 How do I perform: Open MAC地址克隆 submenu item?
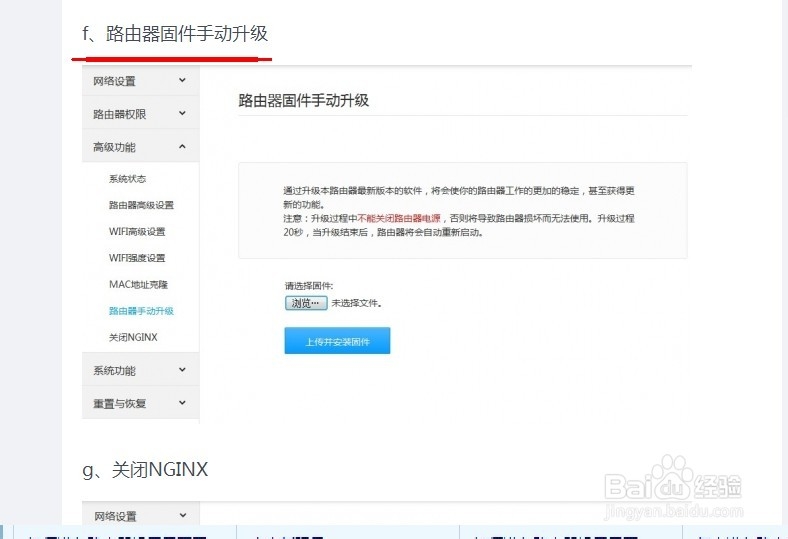(x=138, y=284)
